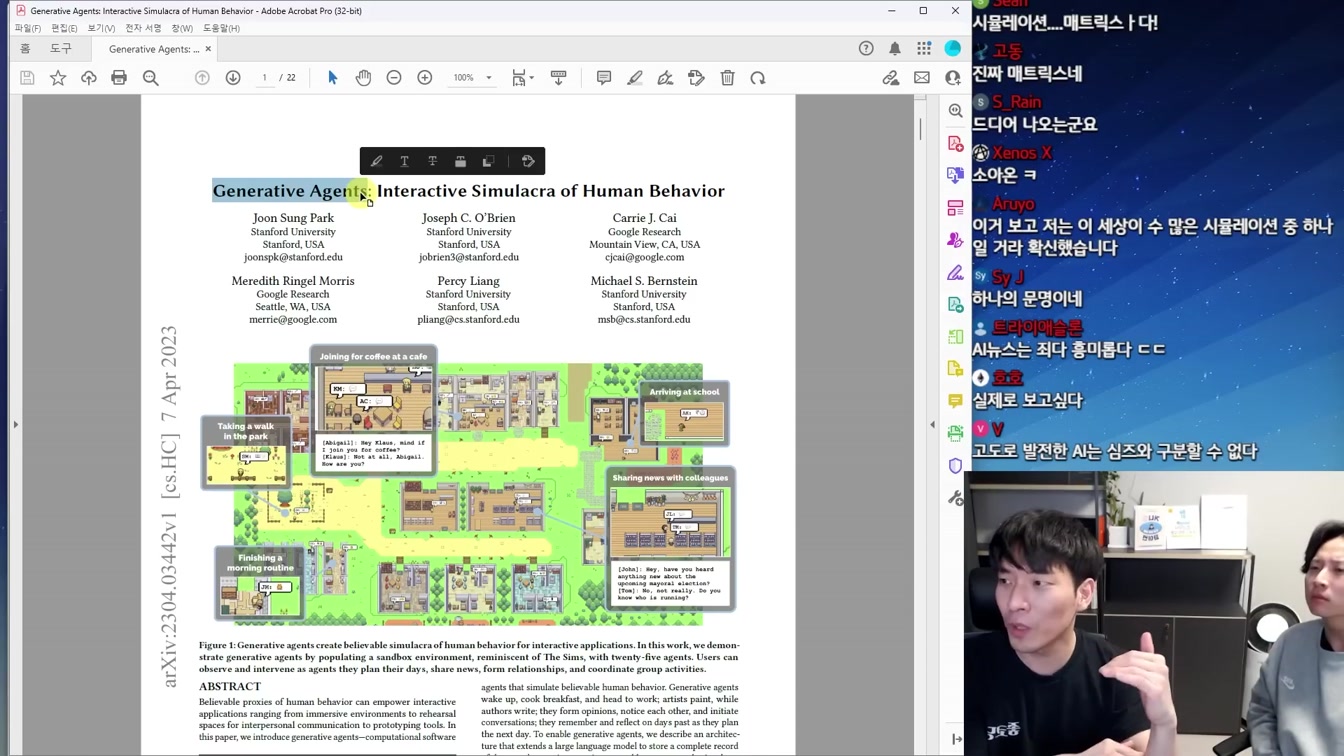Share a link to this file
Image resolution: width=1344 pixels, height=756 pixels.
click(891, 78)
